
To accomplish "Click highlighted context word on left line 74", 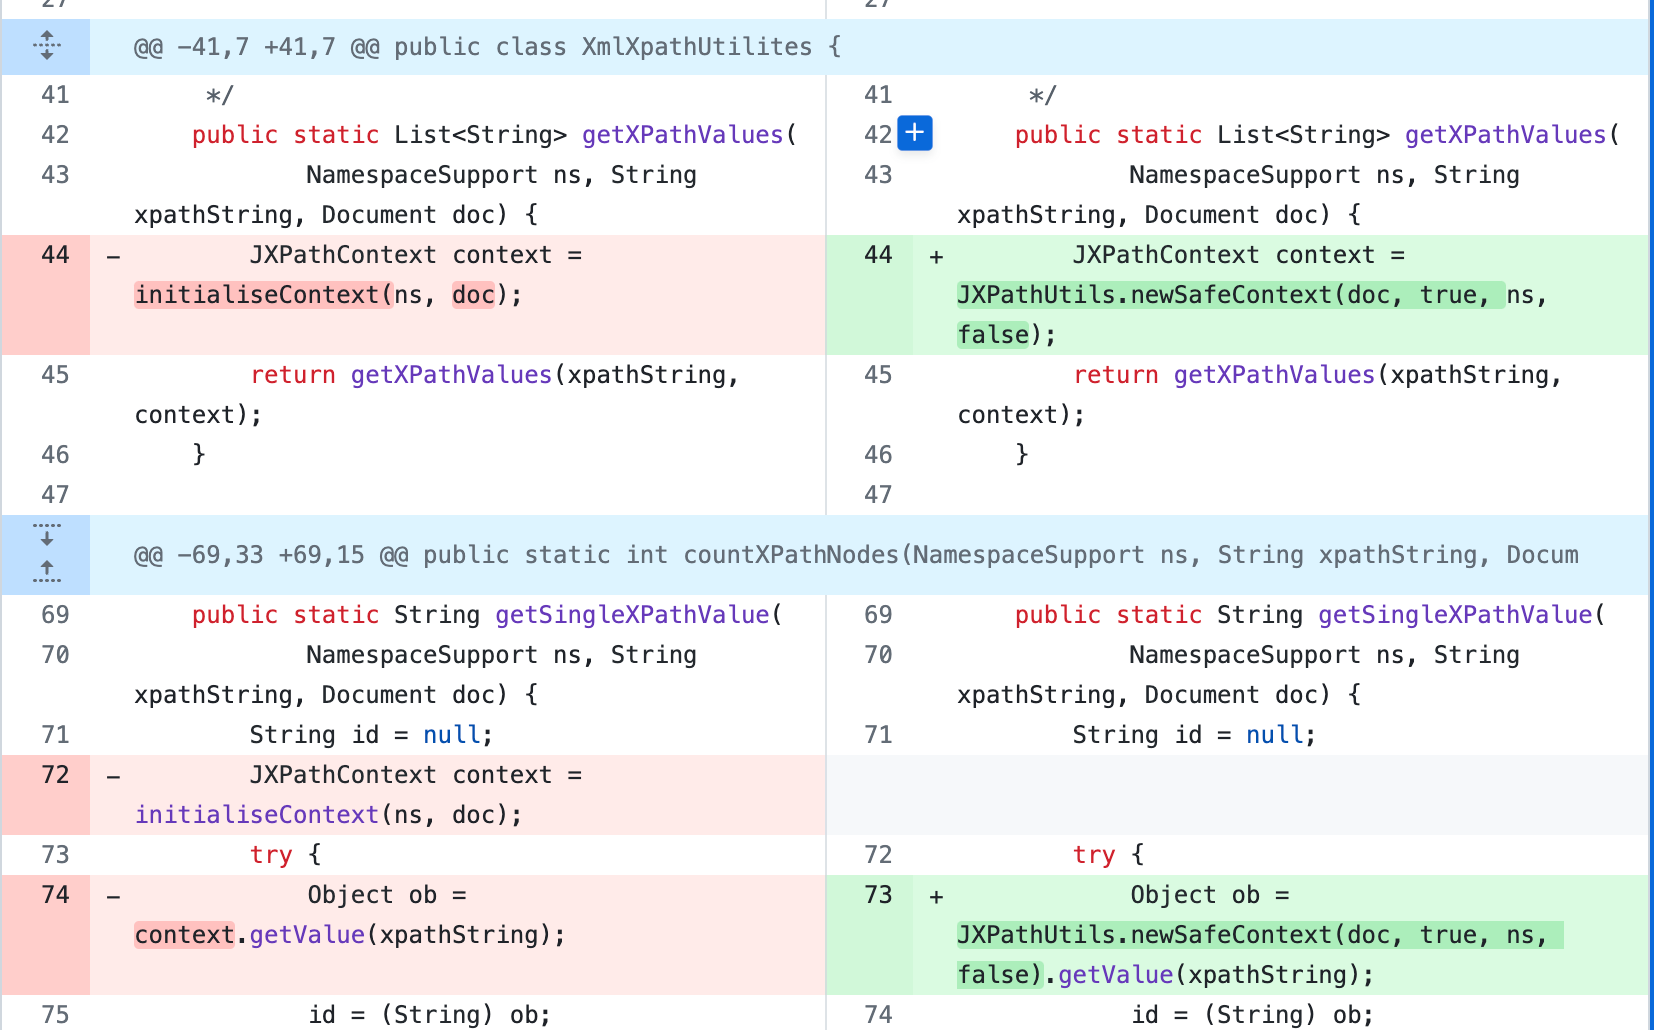I will (184, 935).
